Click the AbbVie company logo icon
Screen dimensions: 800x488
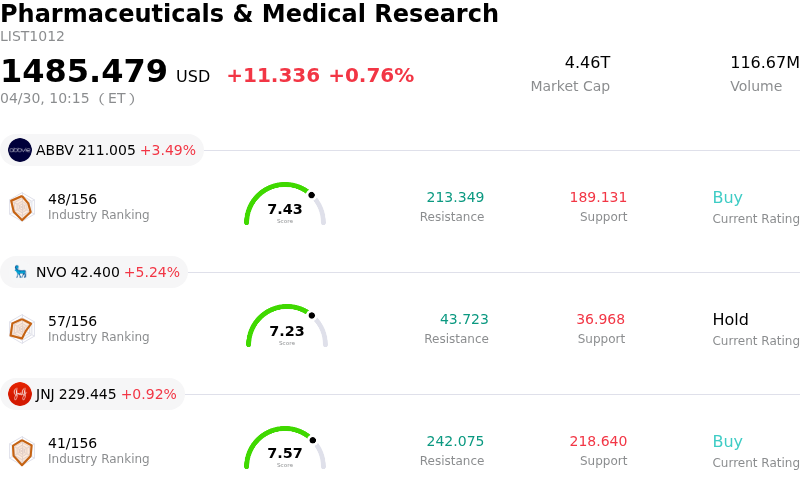[x=20, y=150]
